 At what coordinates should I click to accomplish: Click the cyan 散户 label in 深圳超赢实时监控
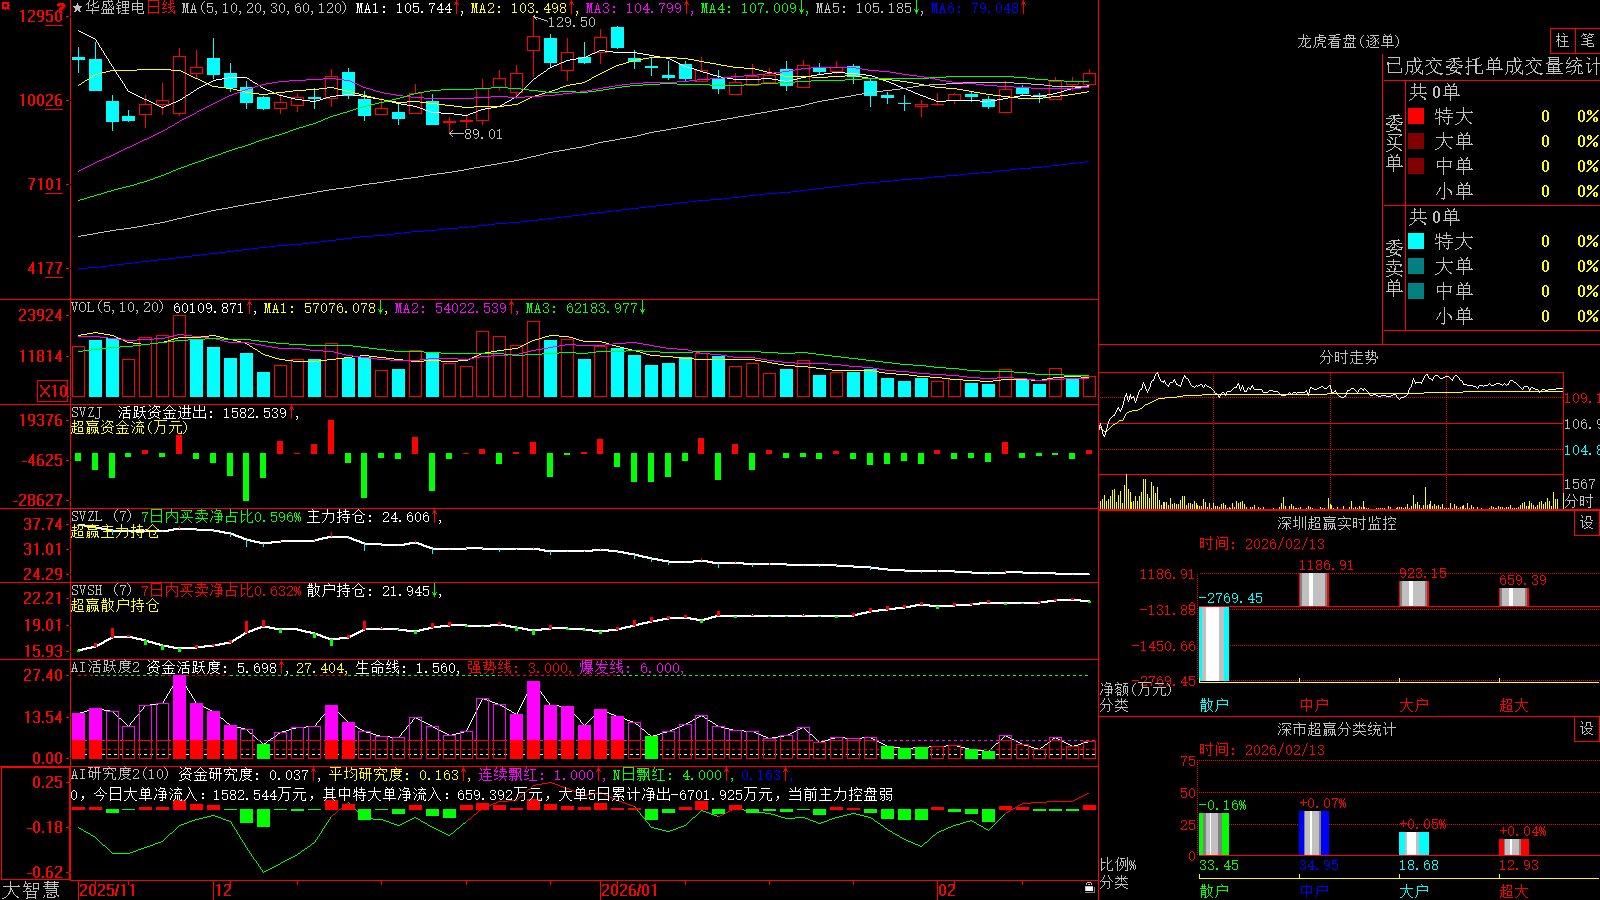(1214, 705)
